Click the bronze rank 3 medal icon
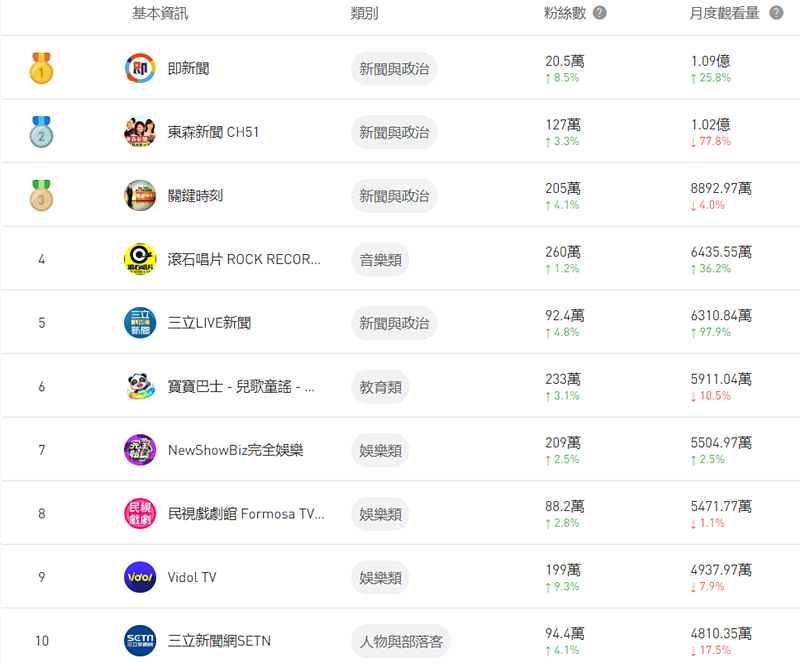Screen dimensions: 800x663 (41, 195)
